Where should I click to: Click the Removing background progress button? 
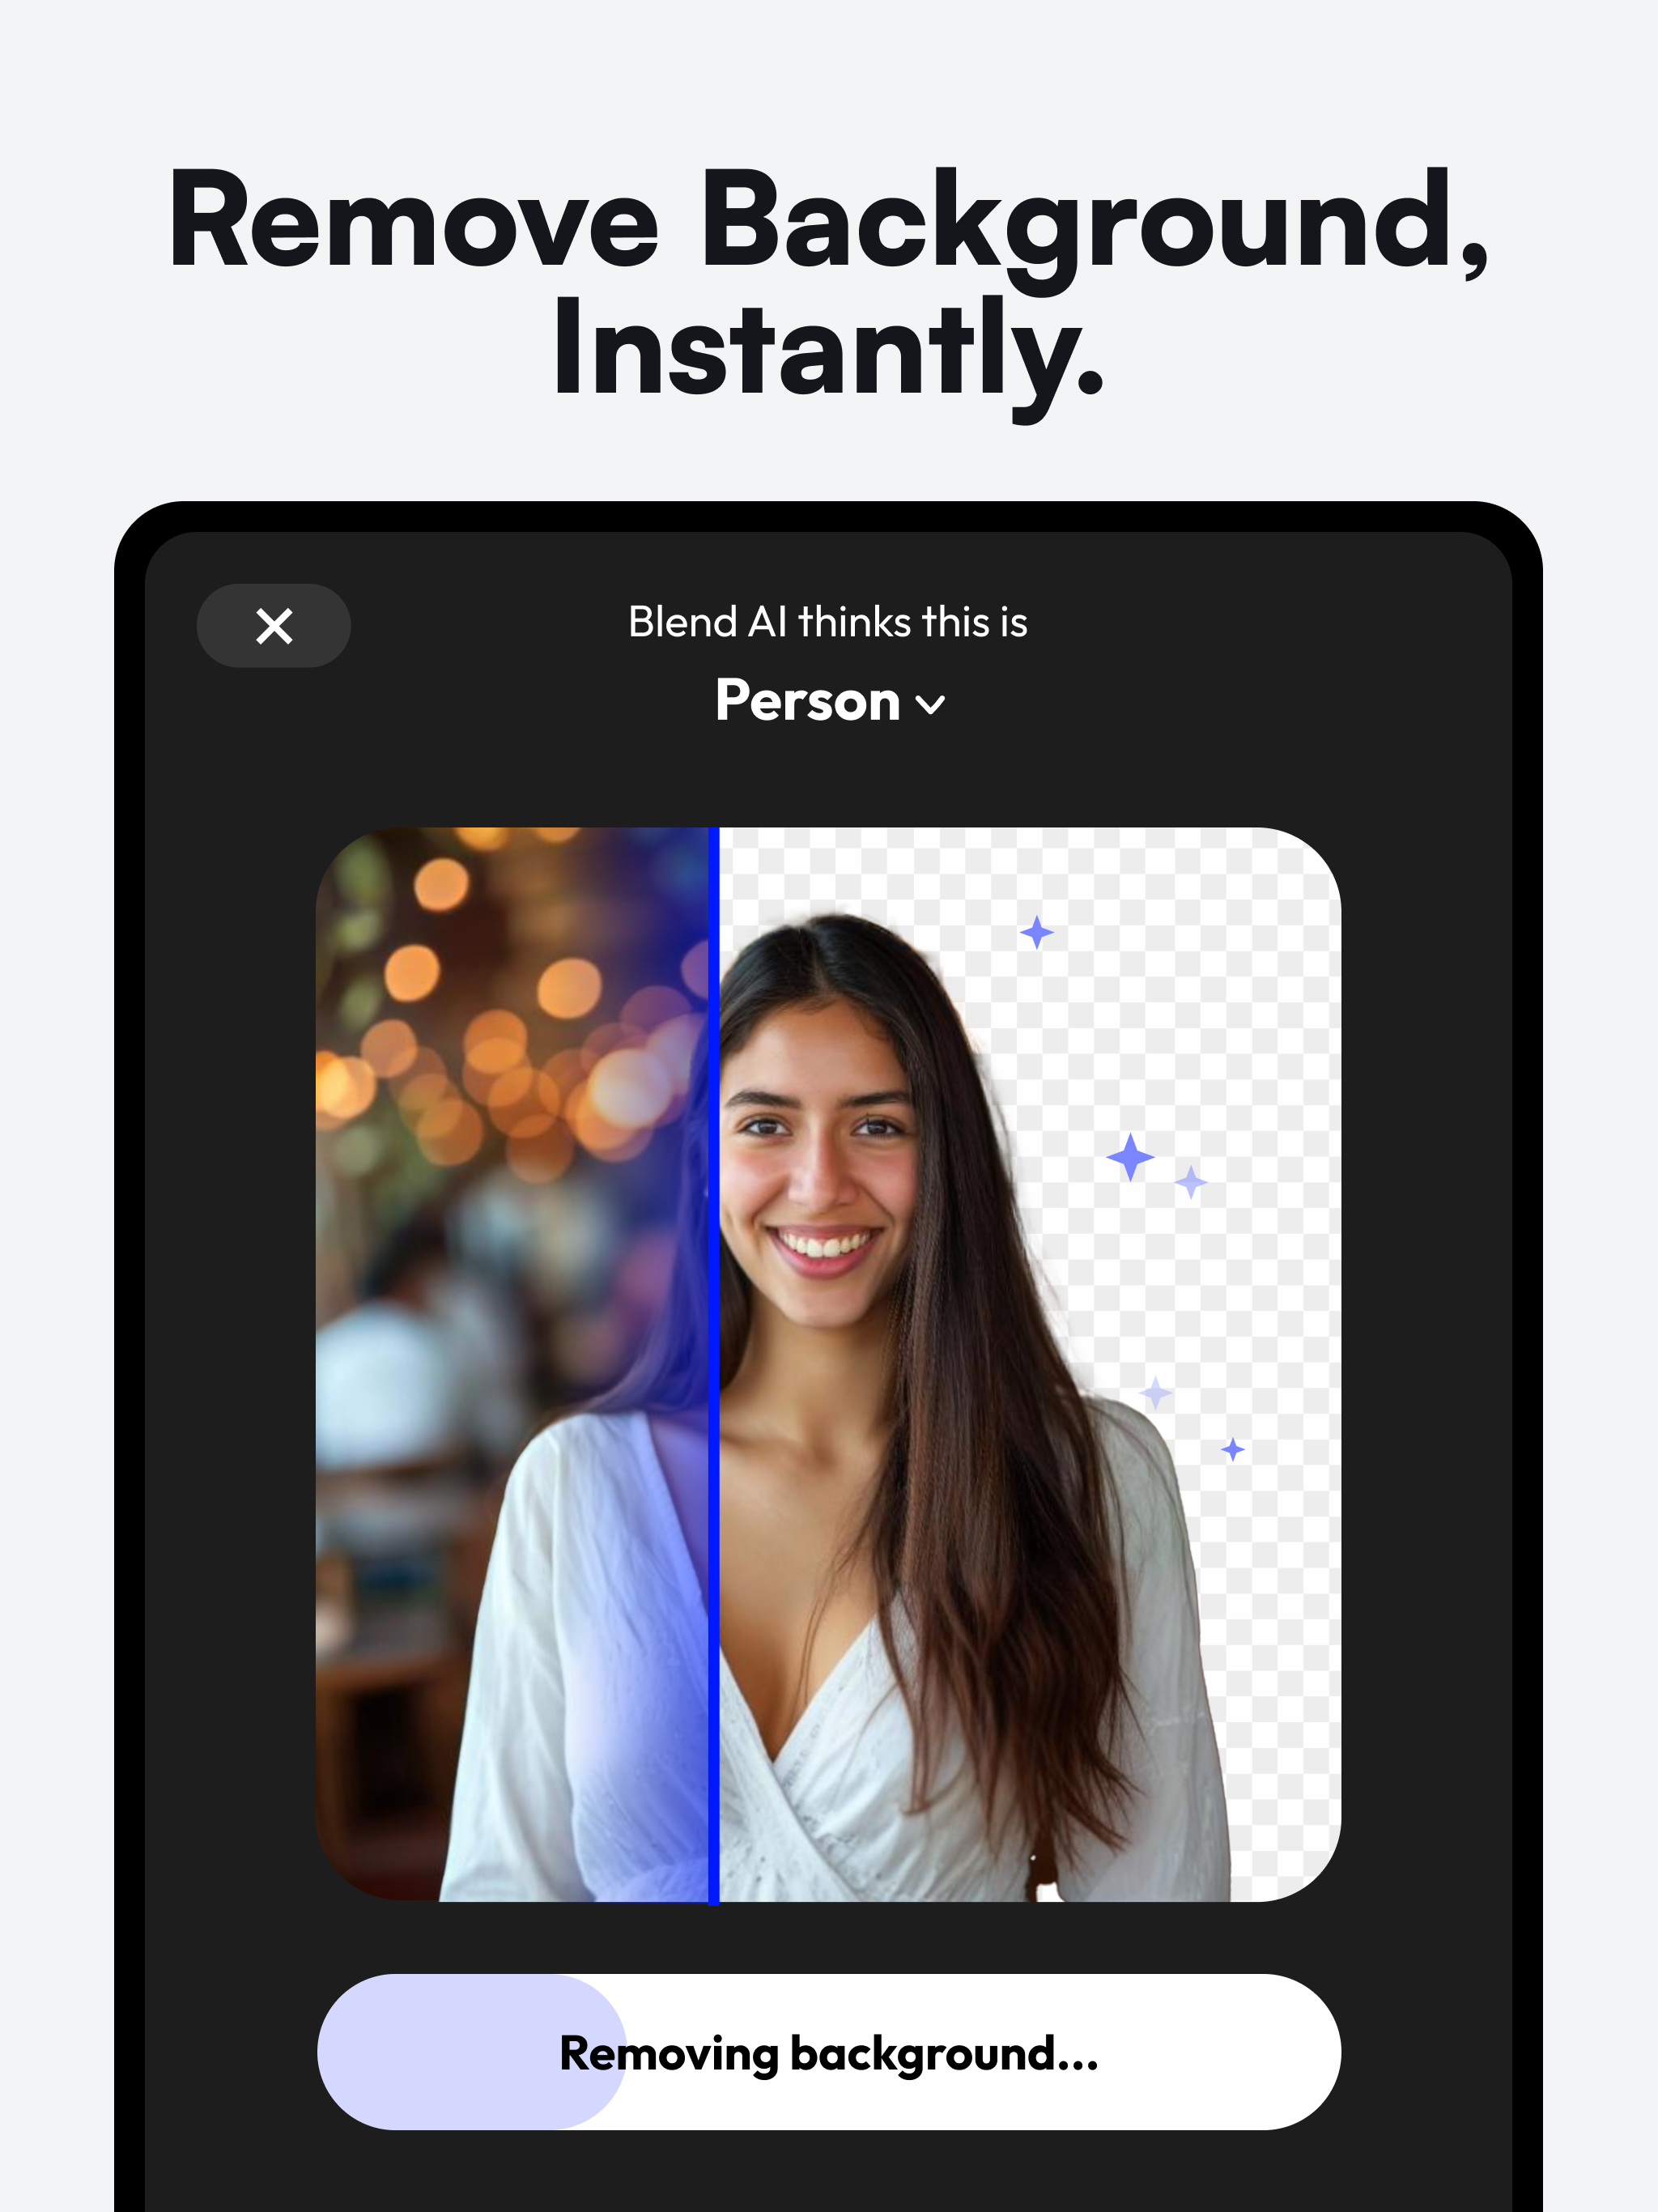pos(829,2052)
